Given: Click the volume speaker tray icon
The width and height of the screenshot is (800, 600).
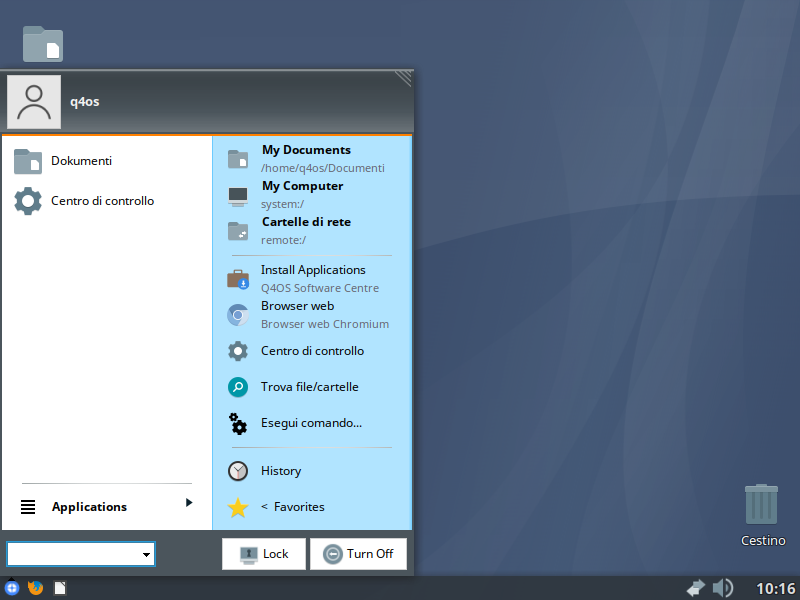Looking at the screenshot, I should tap(723, 588).
